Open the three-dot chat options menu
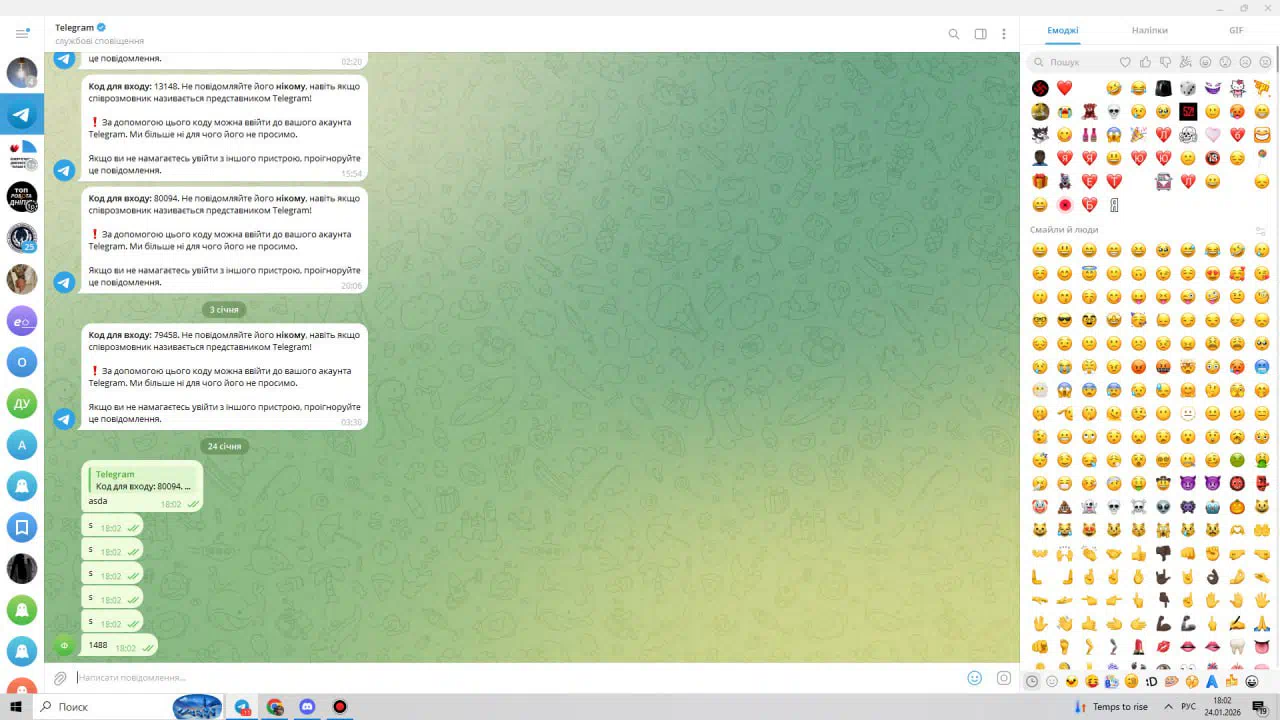This screenshot has height=720, width=1280. (1004, 34)
